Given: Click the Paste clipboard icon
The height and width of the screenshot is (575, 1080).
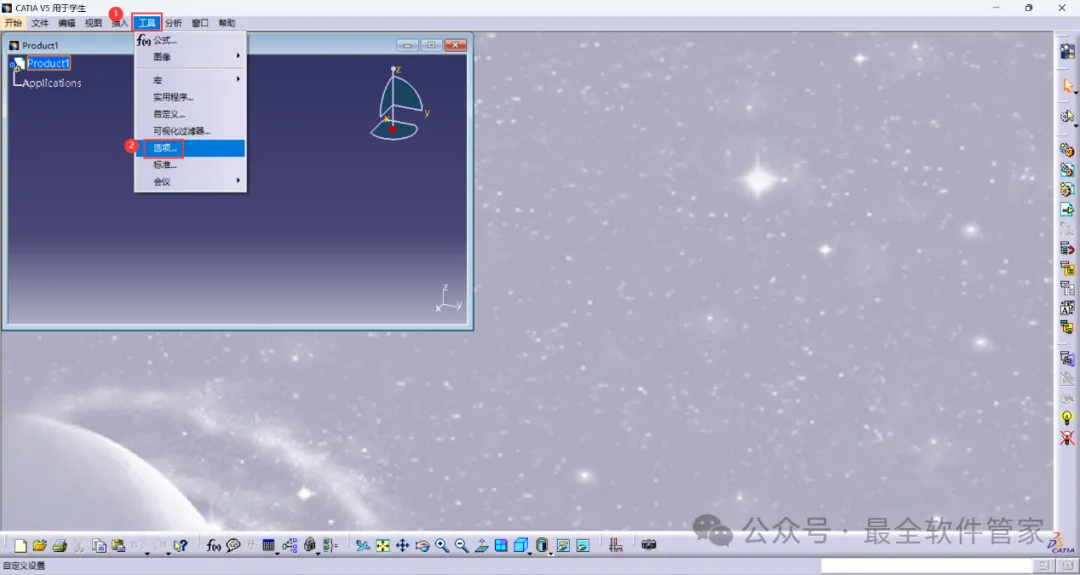Looking at the screenshot, I should 118,546.
